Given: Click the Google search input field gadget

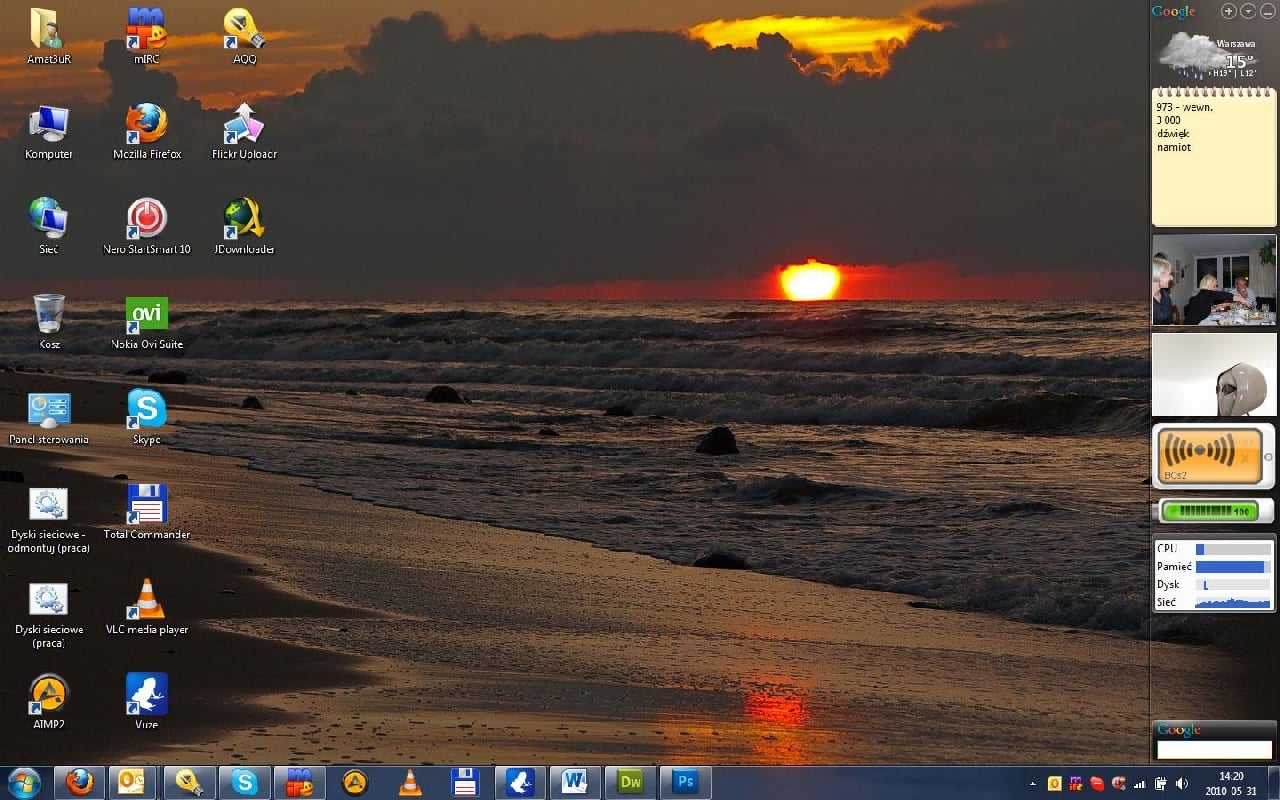Looking at the screenshot, I should pos(1214,749).
